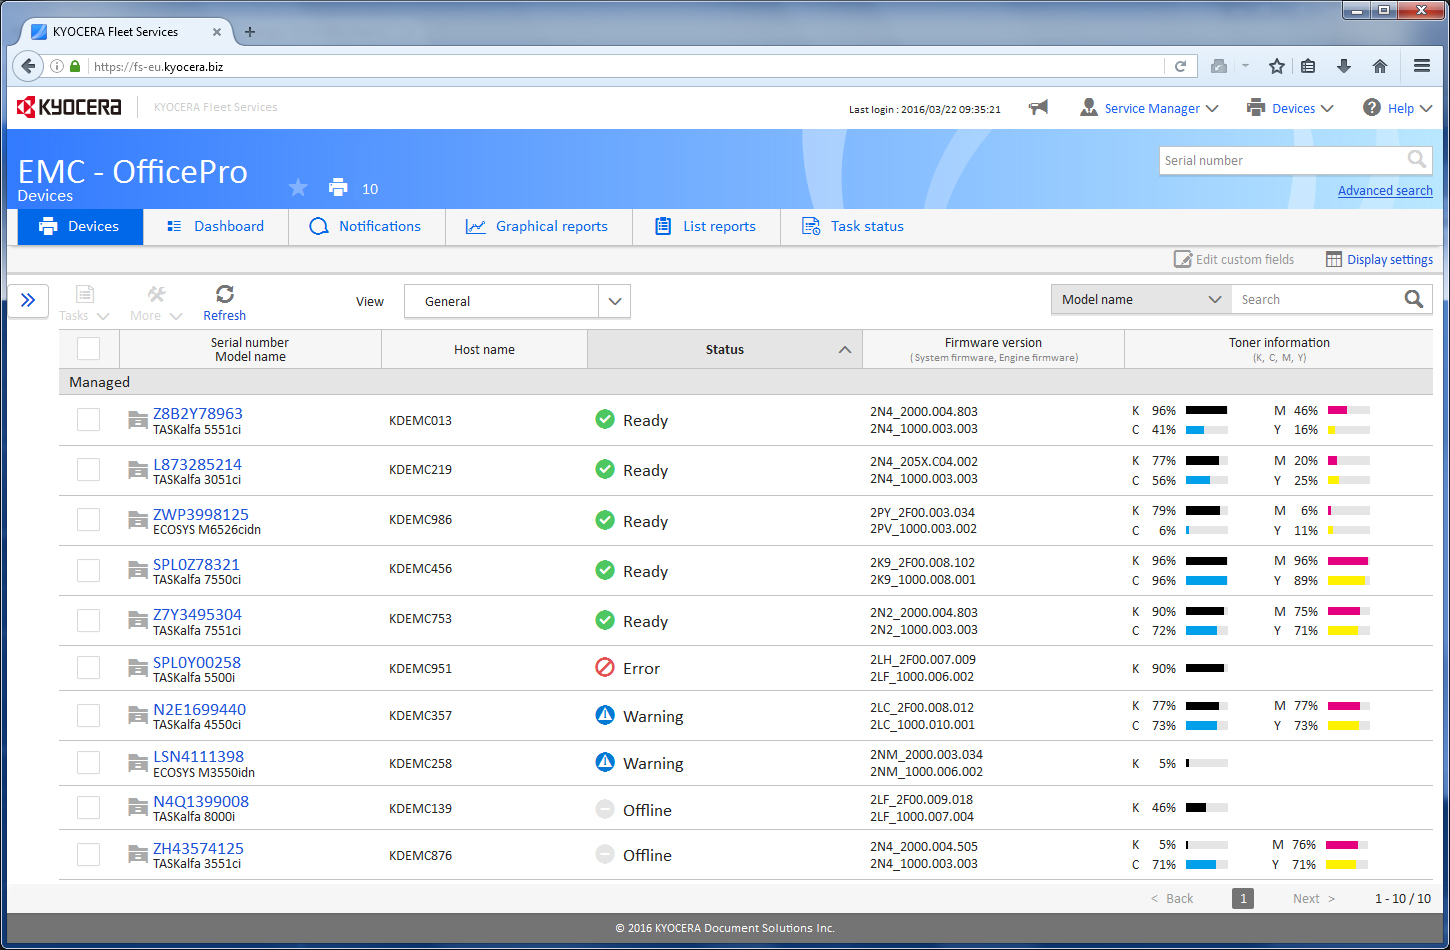Open the Service Manager dropdown
Image resolution: width=1450 pixels, height=950 pixels.
click(1149, 108)
